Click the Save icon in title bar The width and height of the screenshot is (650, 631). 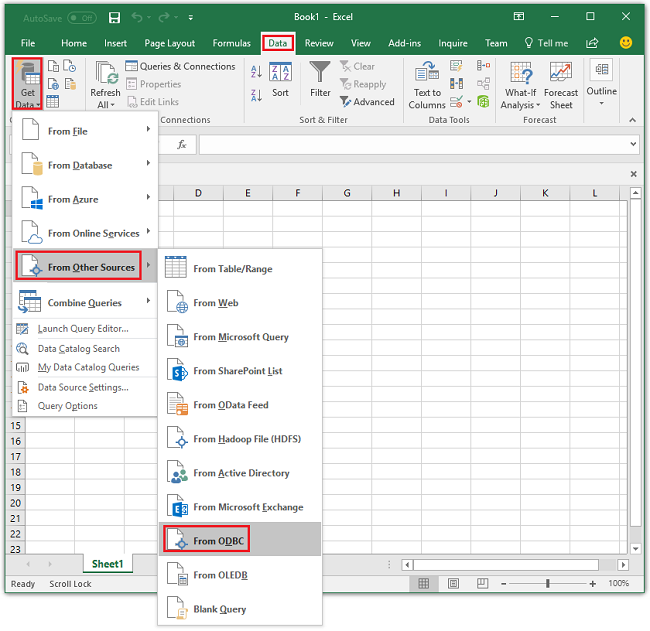click(x=114, y=18)
